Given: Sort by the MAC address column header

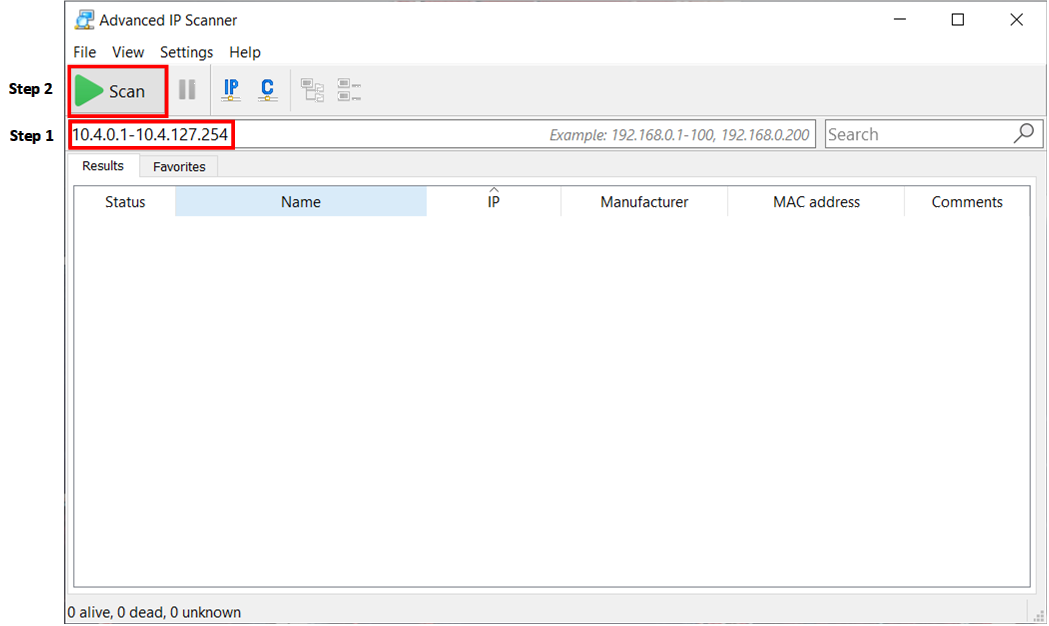Looking at the screenshot, I should pyautogui.click(x=816, y=202).
